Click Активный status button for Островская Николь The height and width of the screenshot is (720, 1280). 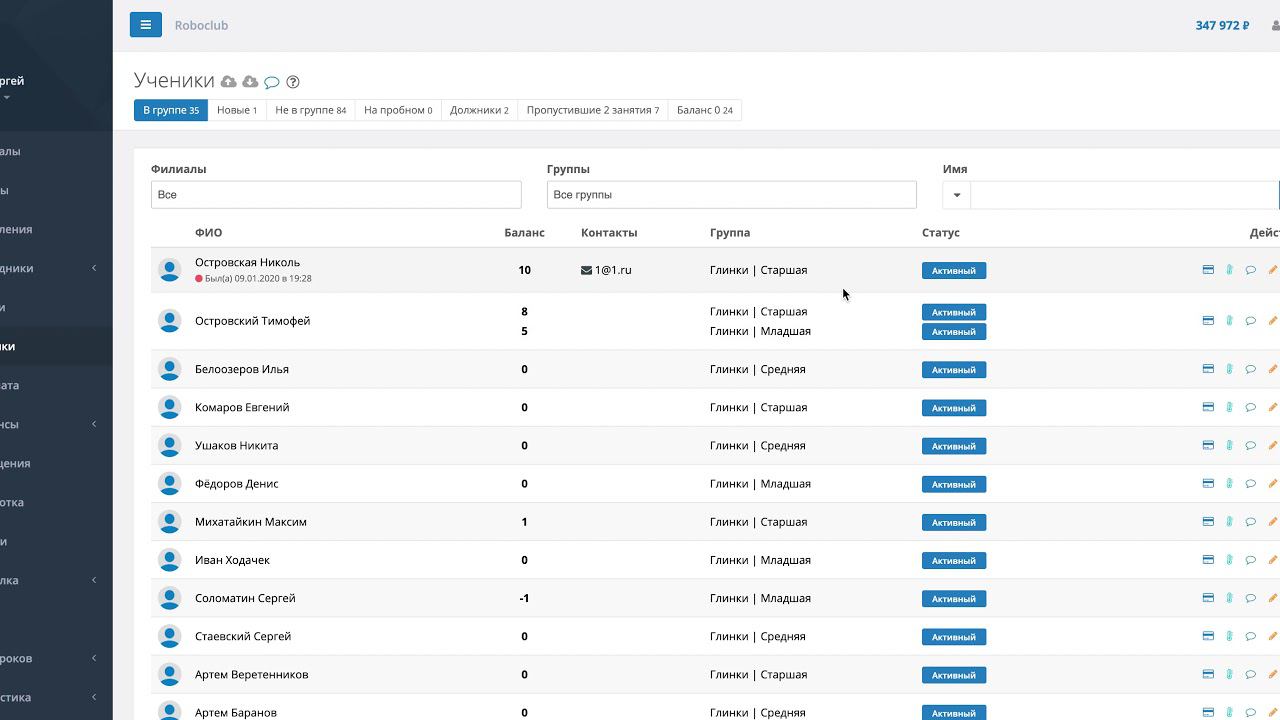pyautogui.click(x=954, y=270)
